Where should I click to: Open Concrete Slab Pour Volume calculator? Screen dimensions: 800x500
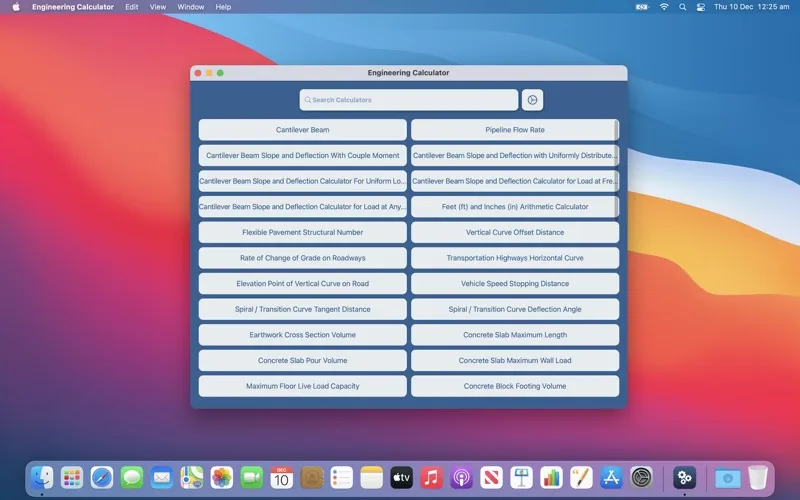[302, 361]
